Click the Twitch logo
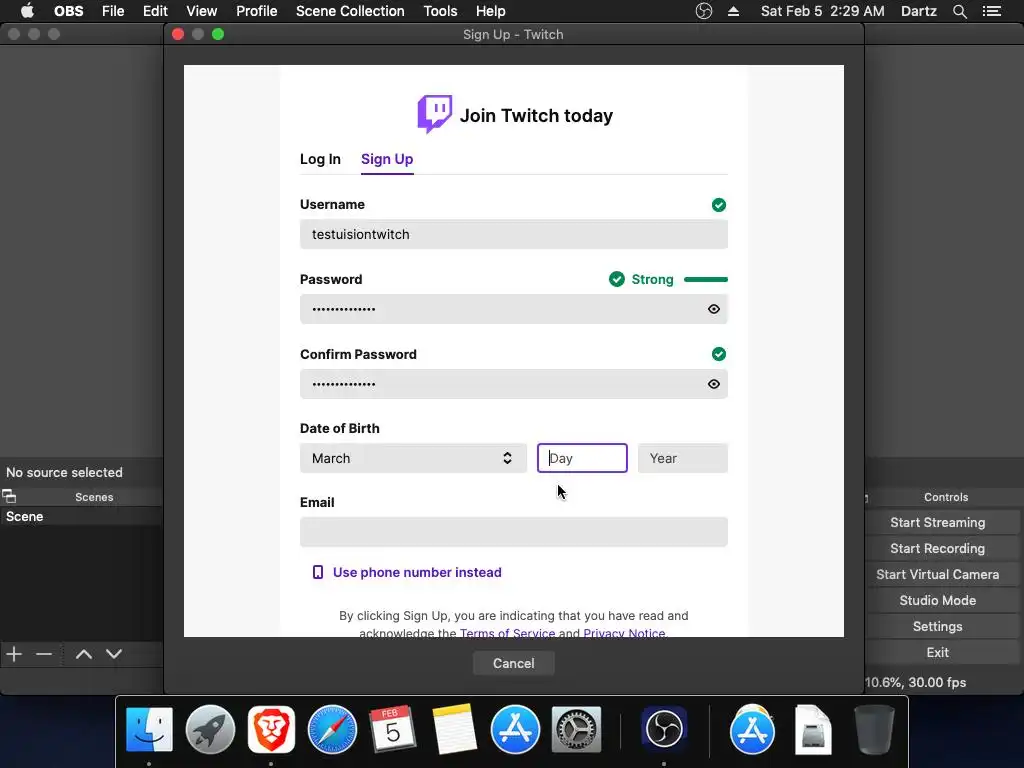This screenshot has width=1024, height=768. 434,114
